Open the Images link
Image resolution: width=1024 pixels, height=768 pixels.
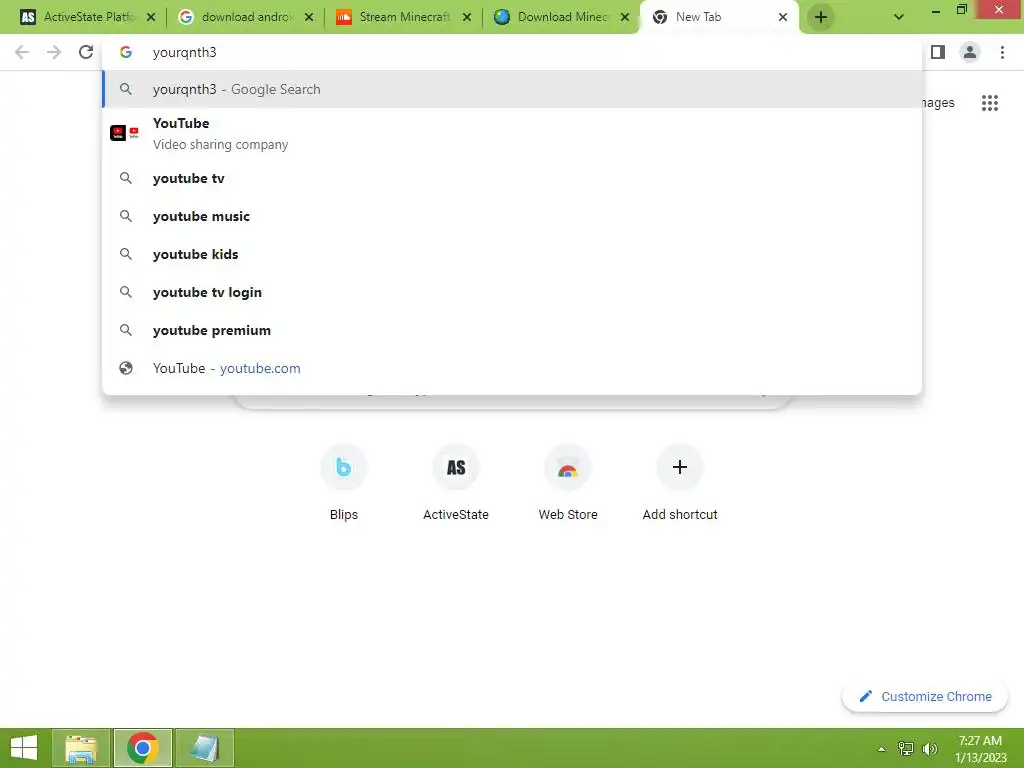point(938,103)
